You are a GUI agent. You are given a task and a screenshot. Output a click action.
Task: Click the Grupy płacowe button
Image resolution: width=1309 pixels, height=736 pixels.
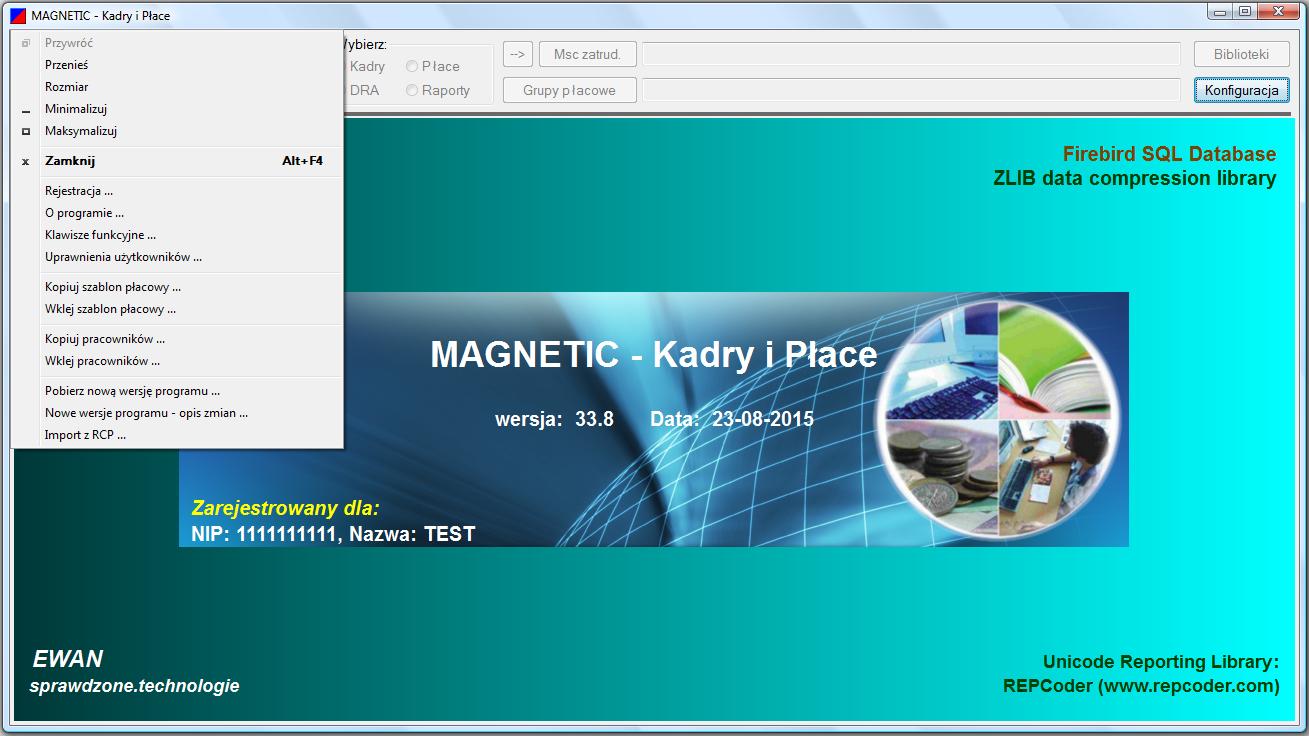pos(570,90)
